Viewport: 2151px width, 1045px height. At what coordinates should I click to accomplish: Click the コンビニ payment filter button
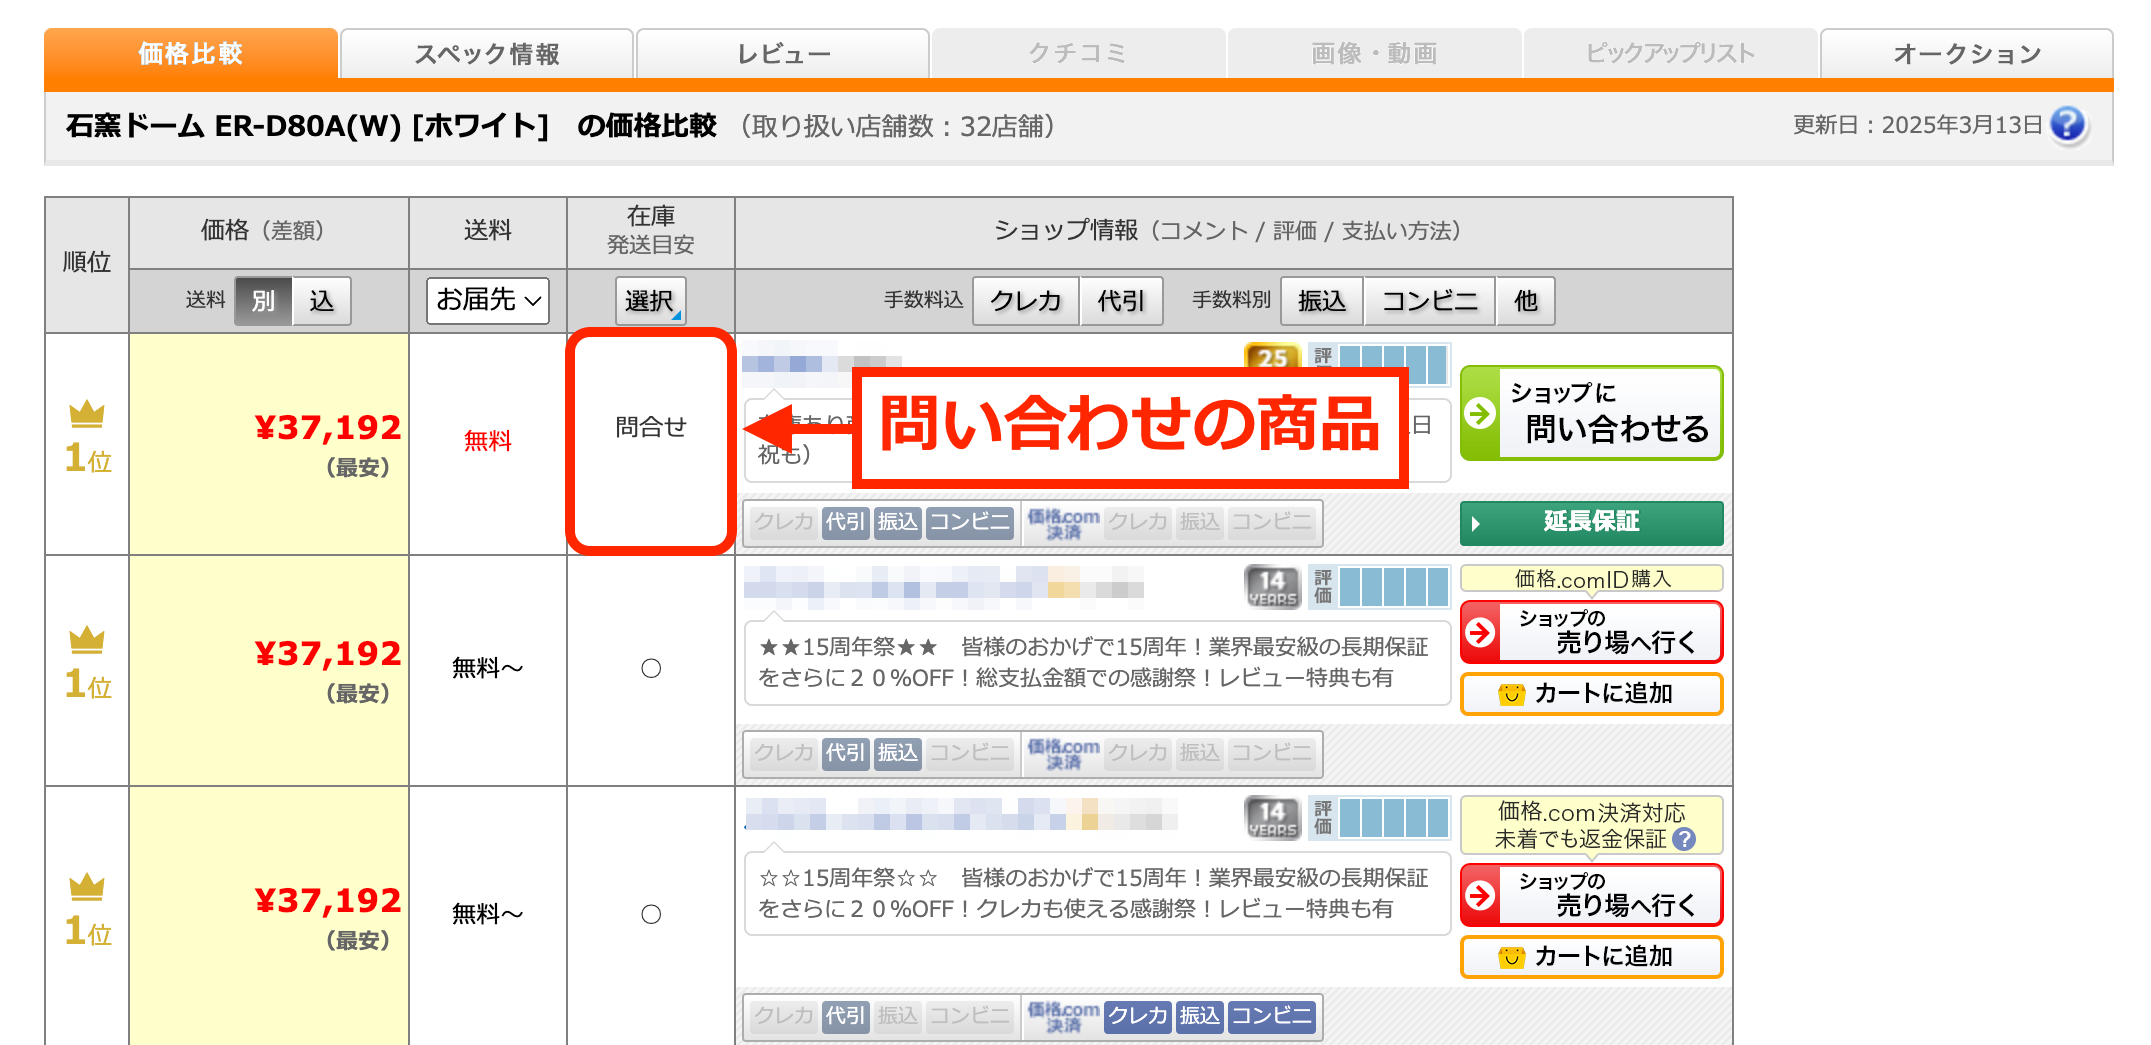coord(1429,301)
